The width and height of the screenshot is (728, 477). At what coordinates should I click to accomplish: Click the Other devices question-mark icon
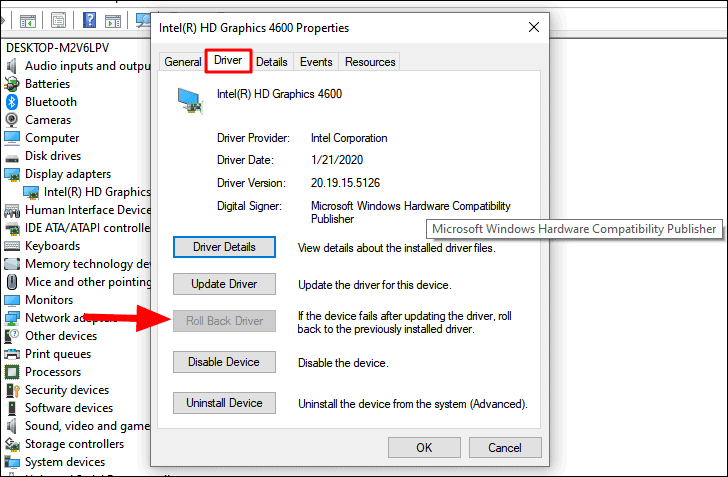click(12, 336)
